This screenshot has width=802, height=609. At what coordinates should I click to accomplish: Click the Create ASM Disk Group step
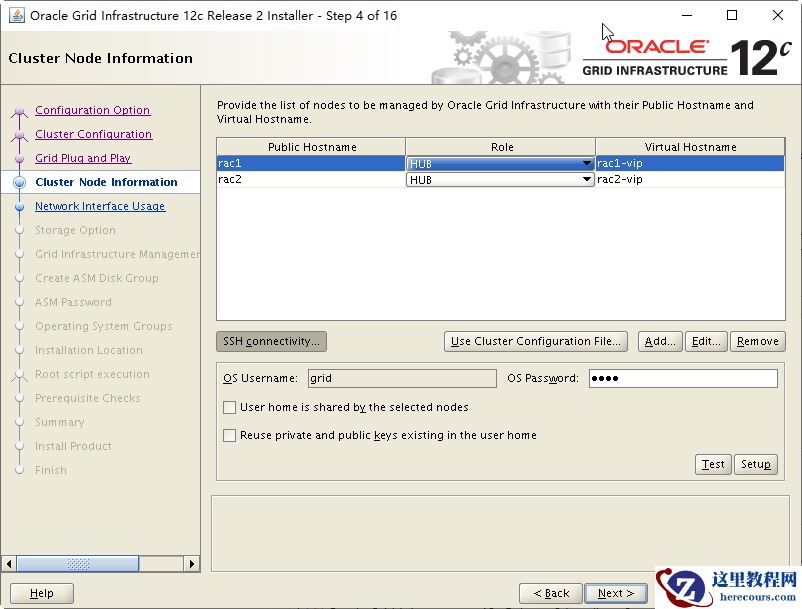pyautogui.click(x=97, y=278)
